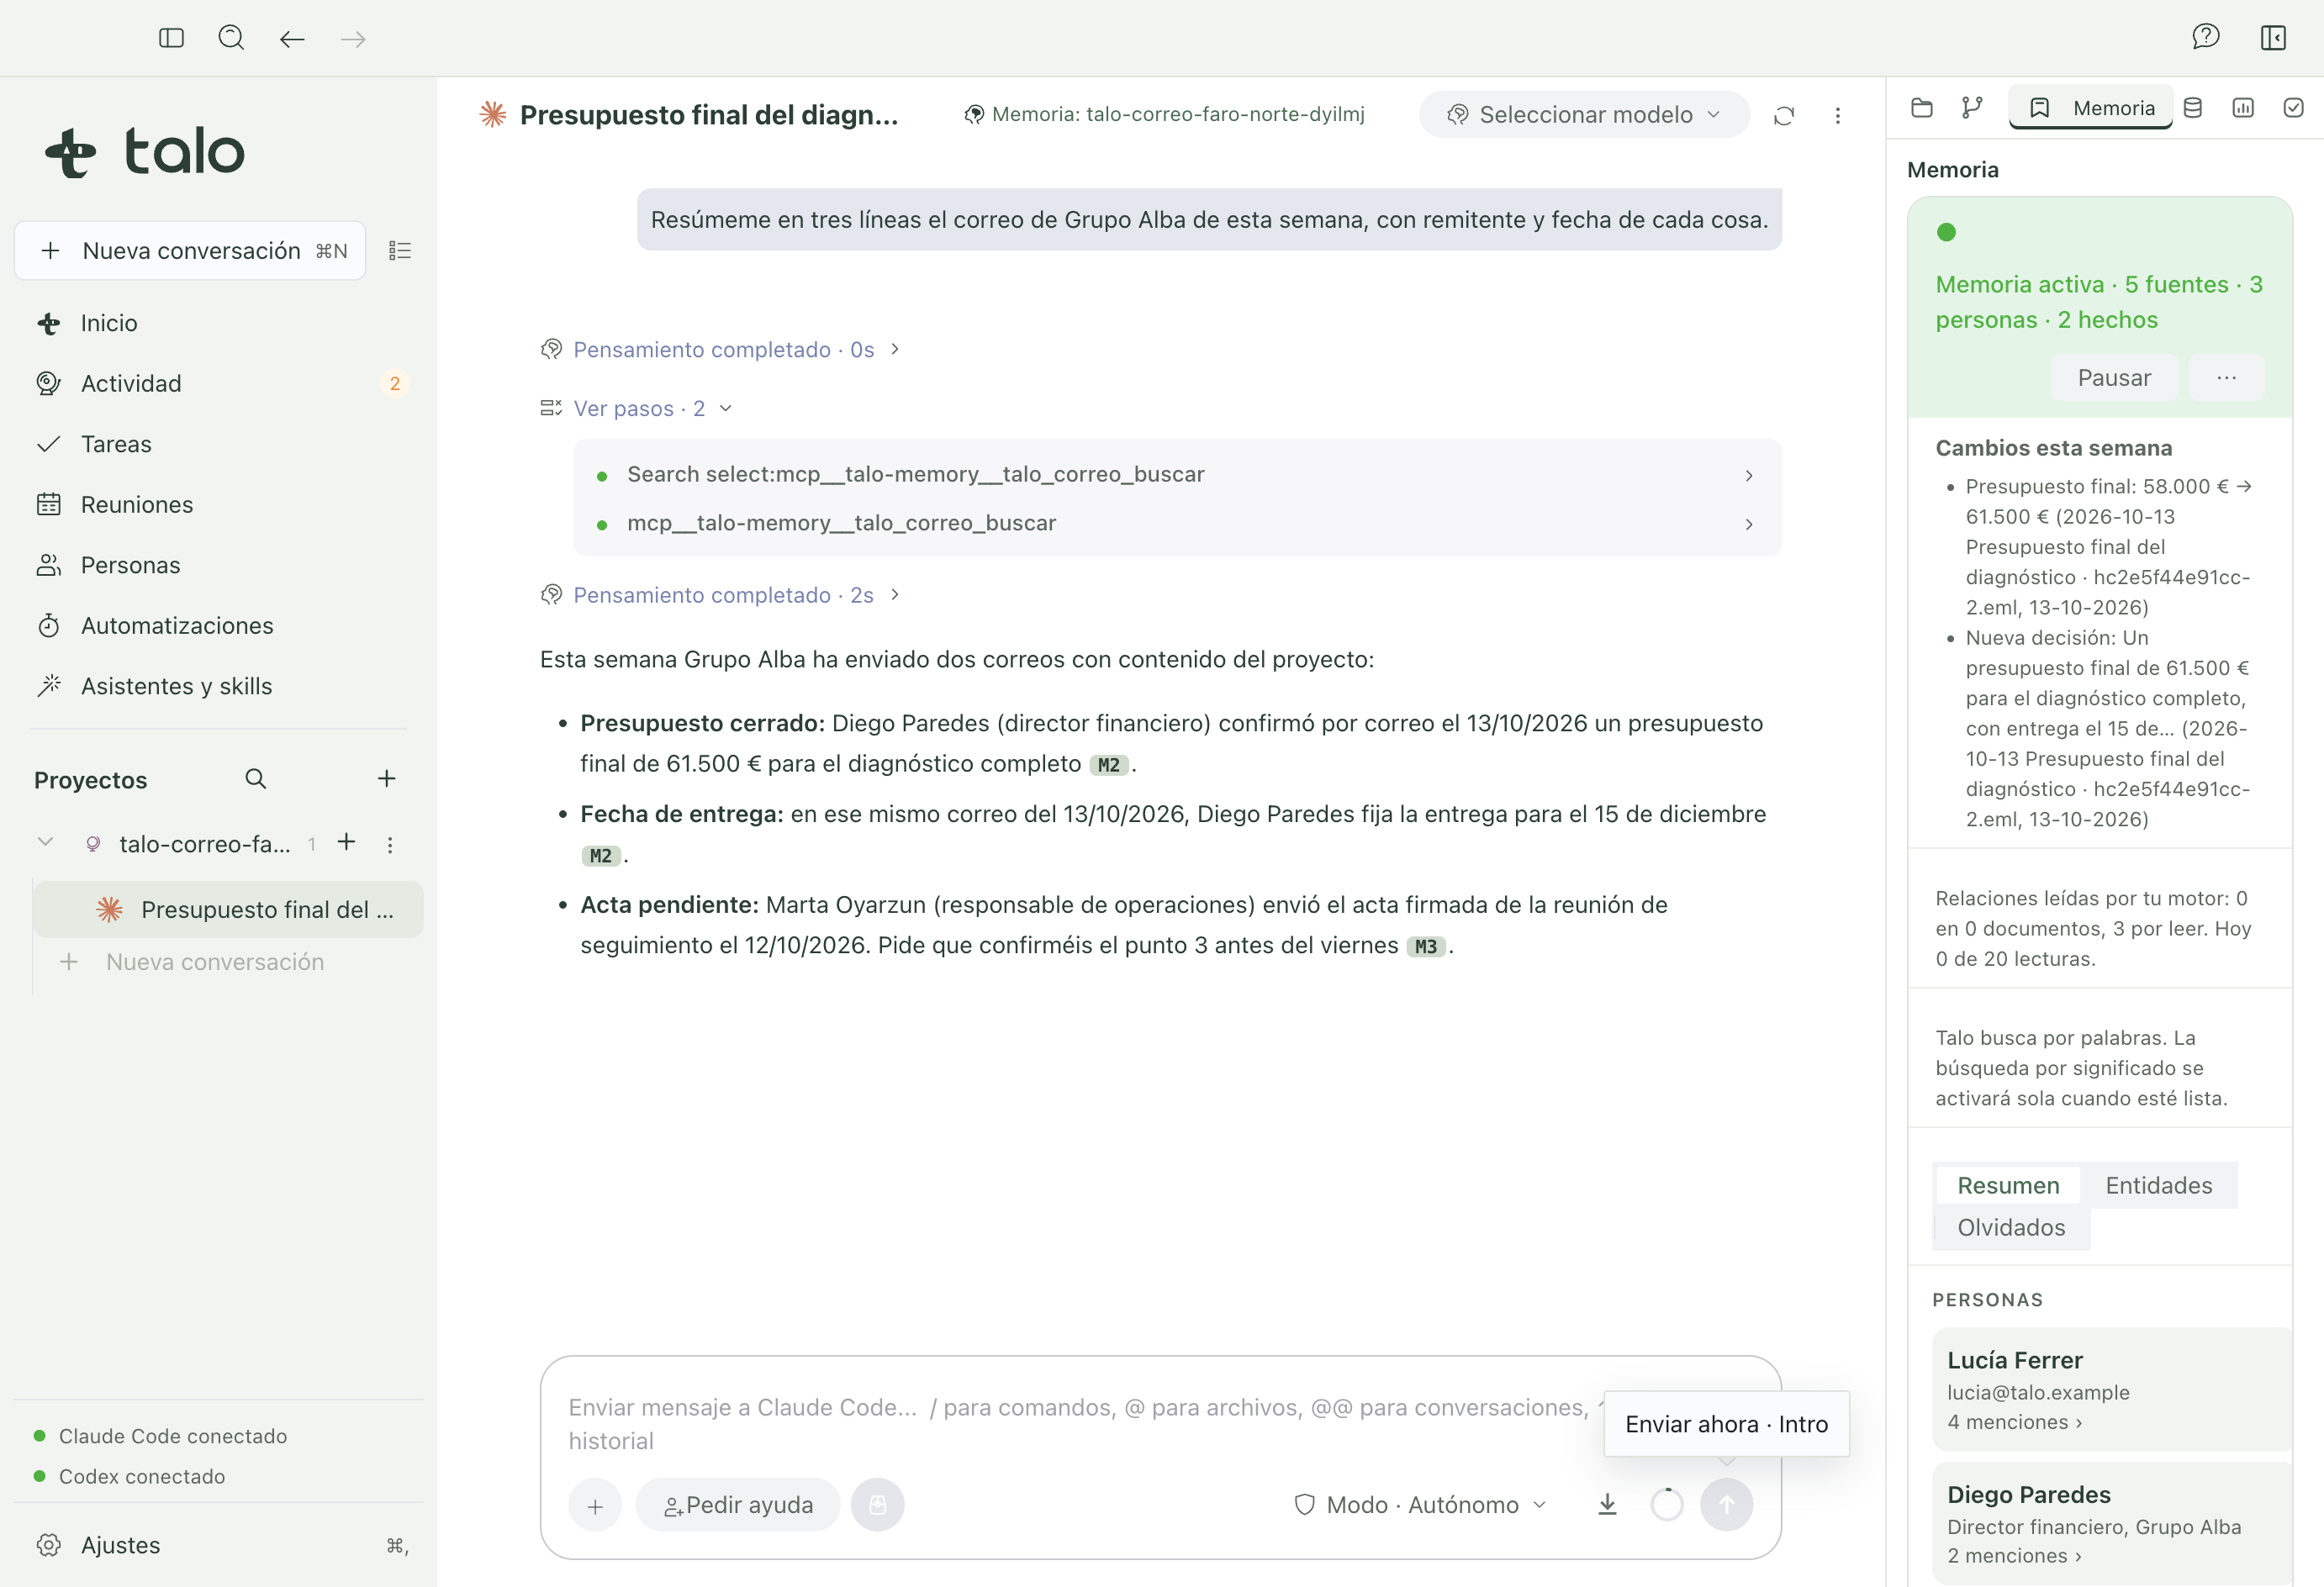The image size is (2324, 1587).
Task: Switch to the Entidades tab
Action: click(x=2158, y=1185)
